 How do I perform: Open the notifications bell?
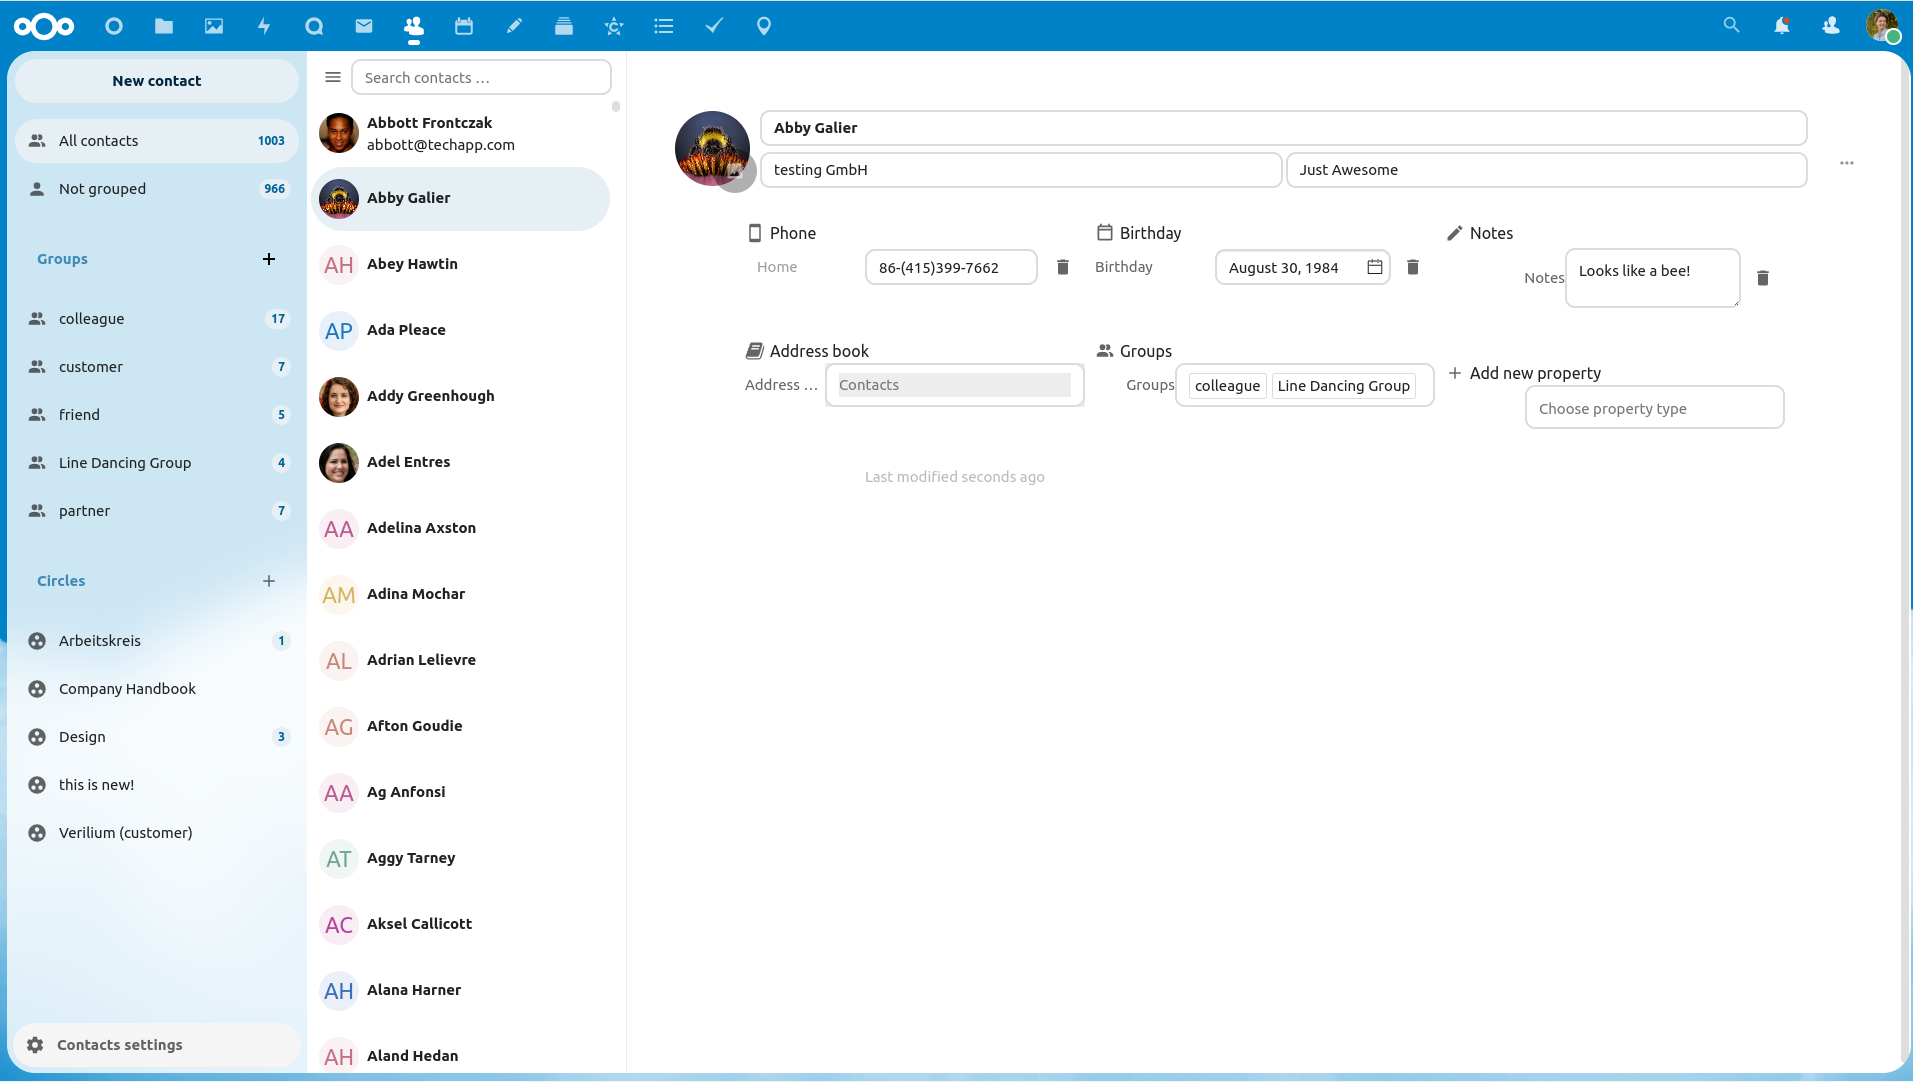click(1781, 26)
